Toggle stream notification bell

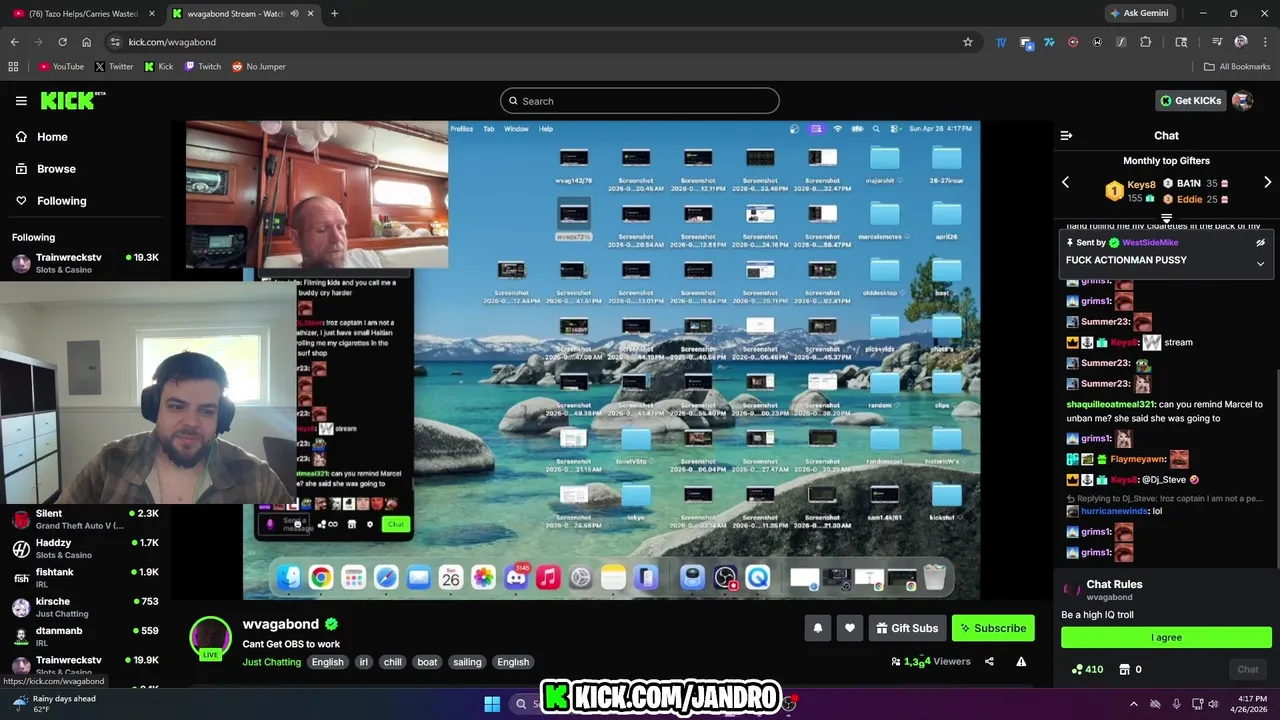click(x=817, y=628)
